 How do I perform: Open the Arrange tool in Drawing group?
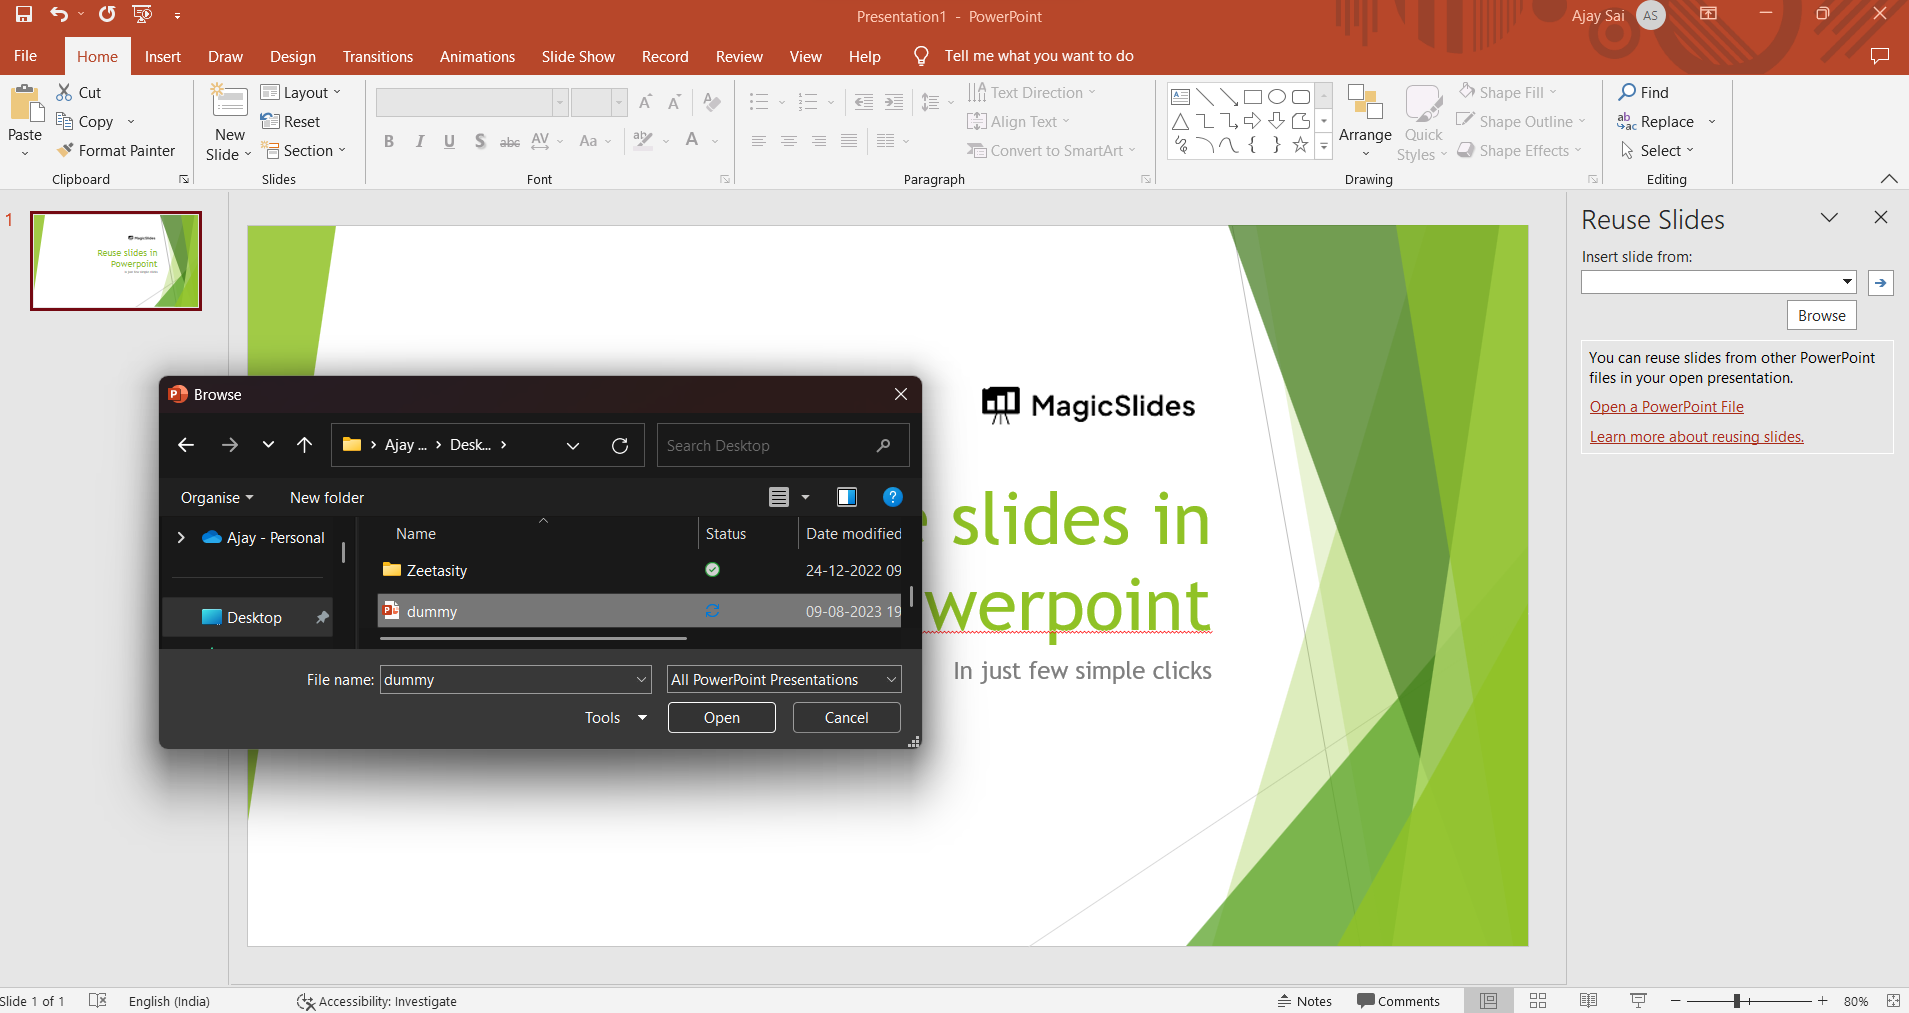coord(1365,120)
